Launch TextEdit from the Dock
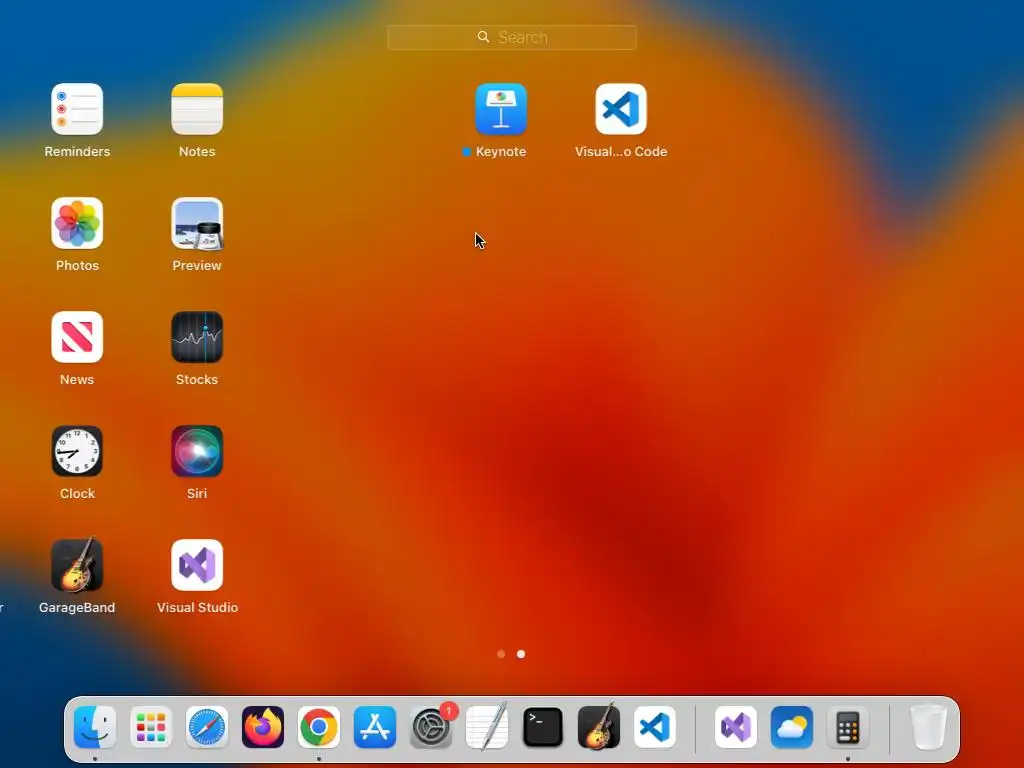The image size is (1024, 768). 487,727
